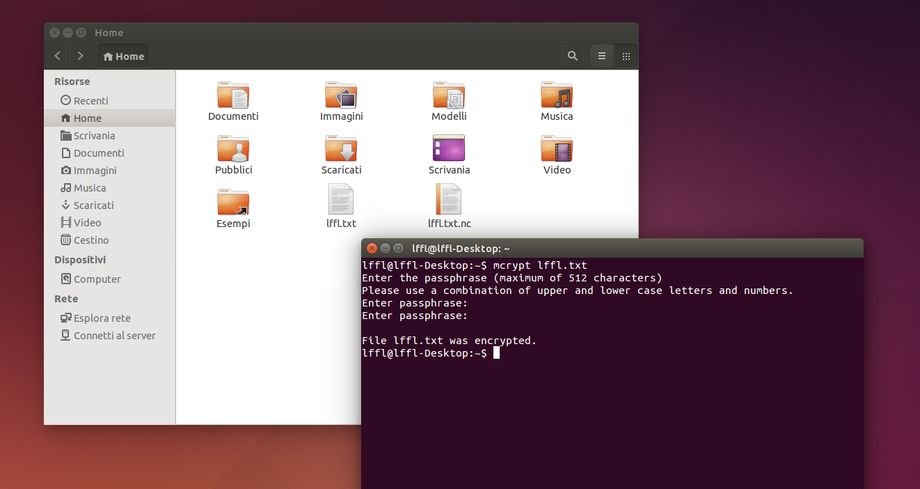Select the encrypted lffl.txt.nc file
The height and width of the screenshot is (489, 920).
coord(449,203)
